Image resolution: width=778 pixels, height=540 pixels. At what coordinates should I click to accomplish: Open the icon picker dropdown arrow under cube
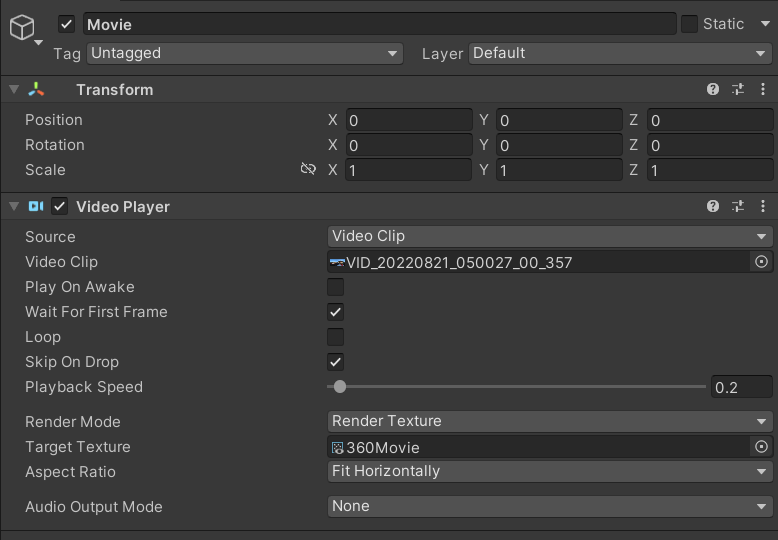(x=39, y=43)
